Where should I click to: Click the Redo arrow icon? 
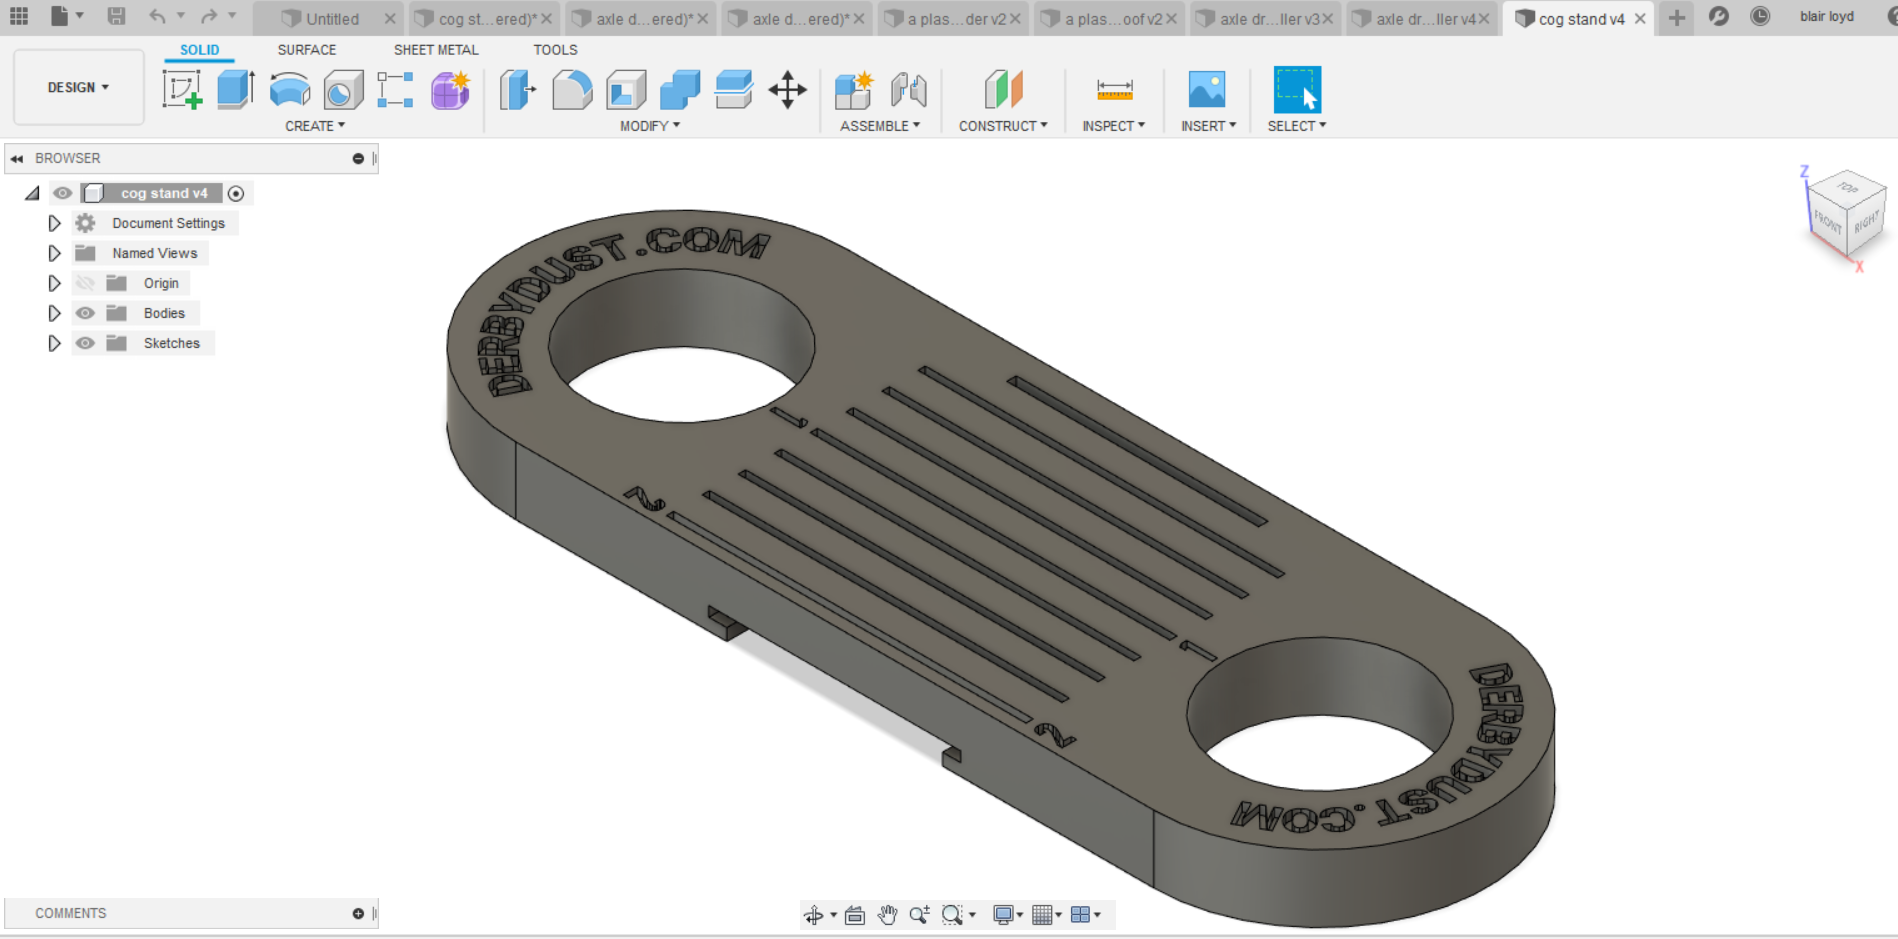point(209,16)
